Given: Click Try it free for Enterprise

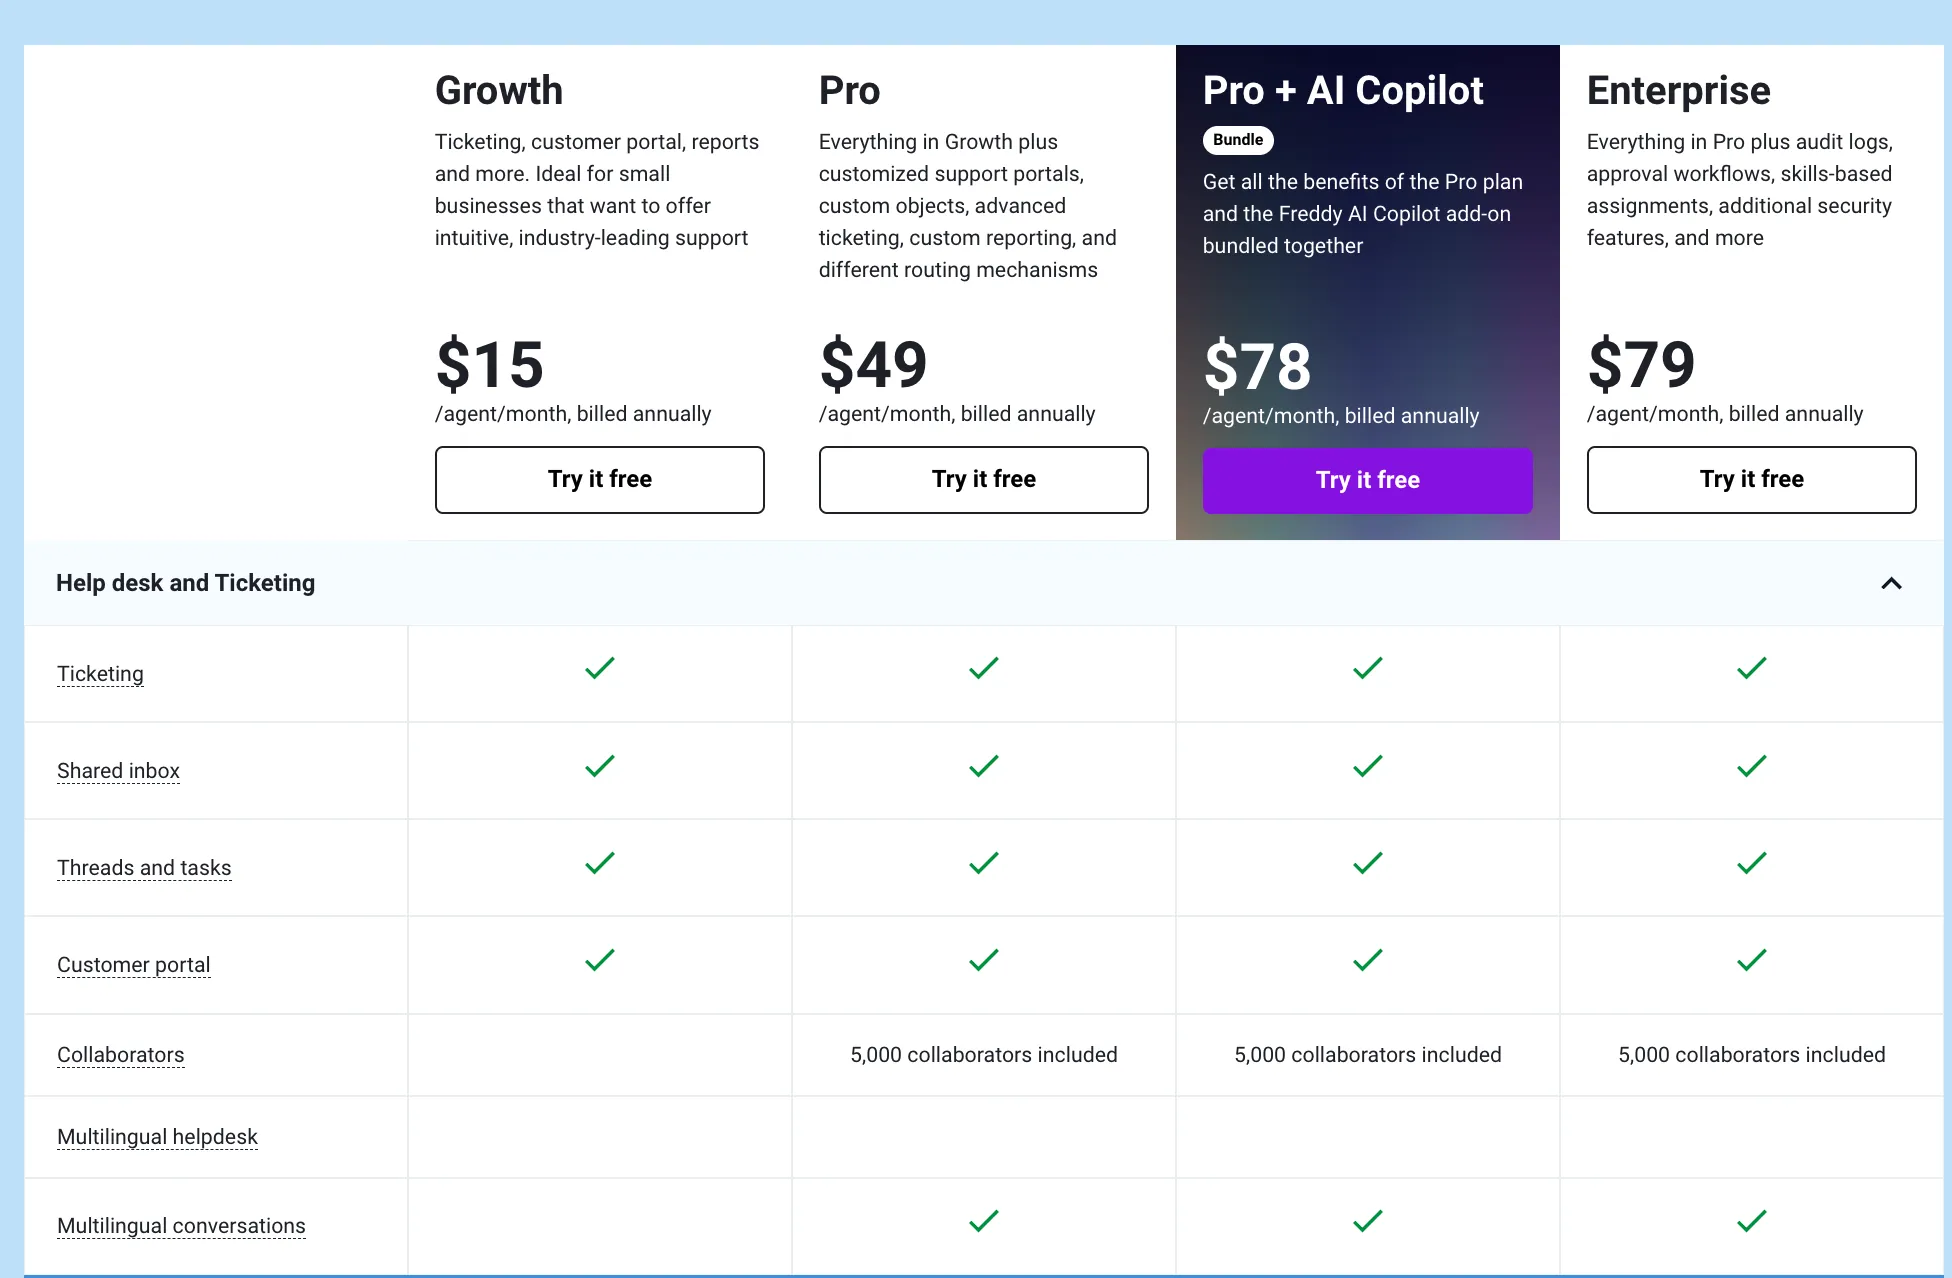Looking at the screenshot, I should tap(1751, 479).
